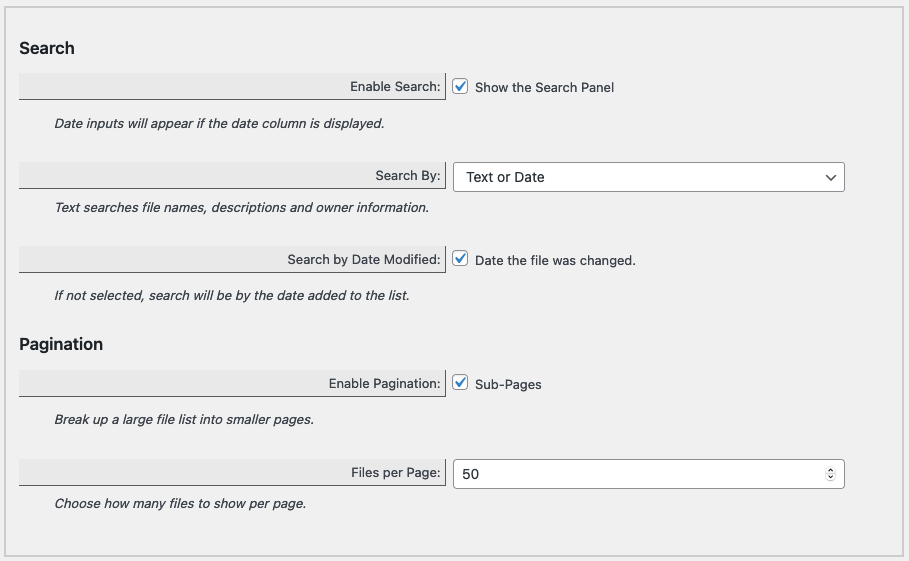Click the Search section heading
The width and height of the screenshot is (909, 561).
(x=47, y=48)
